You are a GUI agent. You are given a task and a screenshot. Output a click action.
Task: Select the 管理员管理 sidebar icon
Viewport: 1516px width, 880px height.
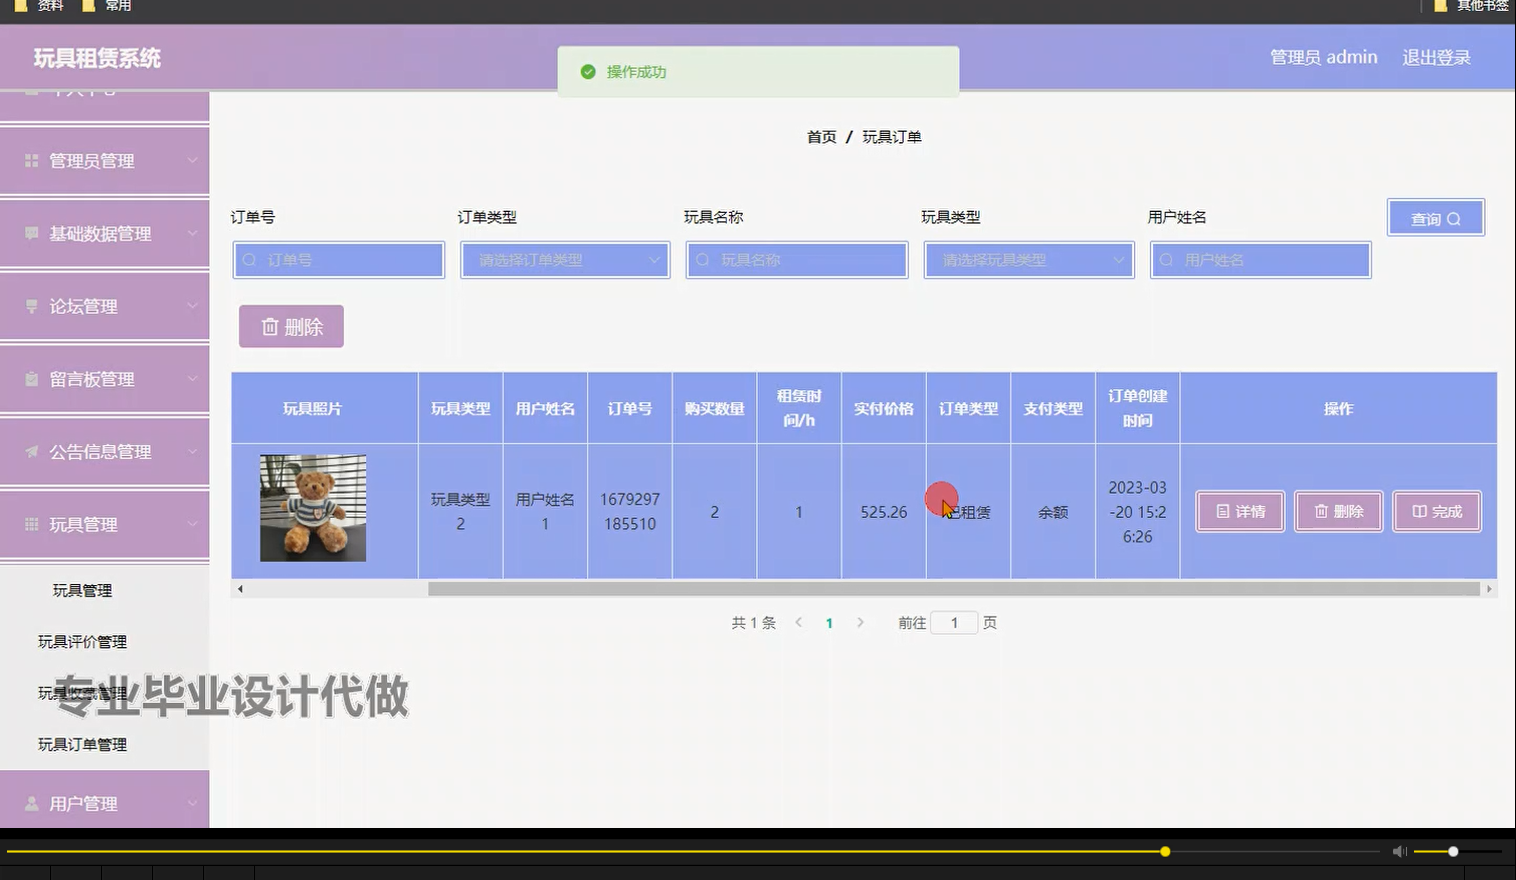point(31,160)
